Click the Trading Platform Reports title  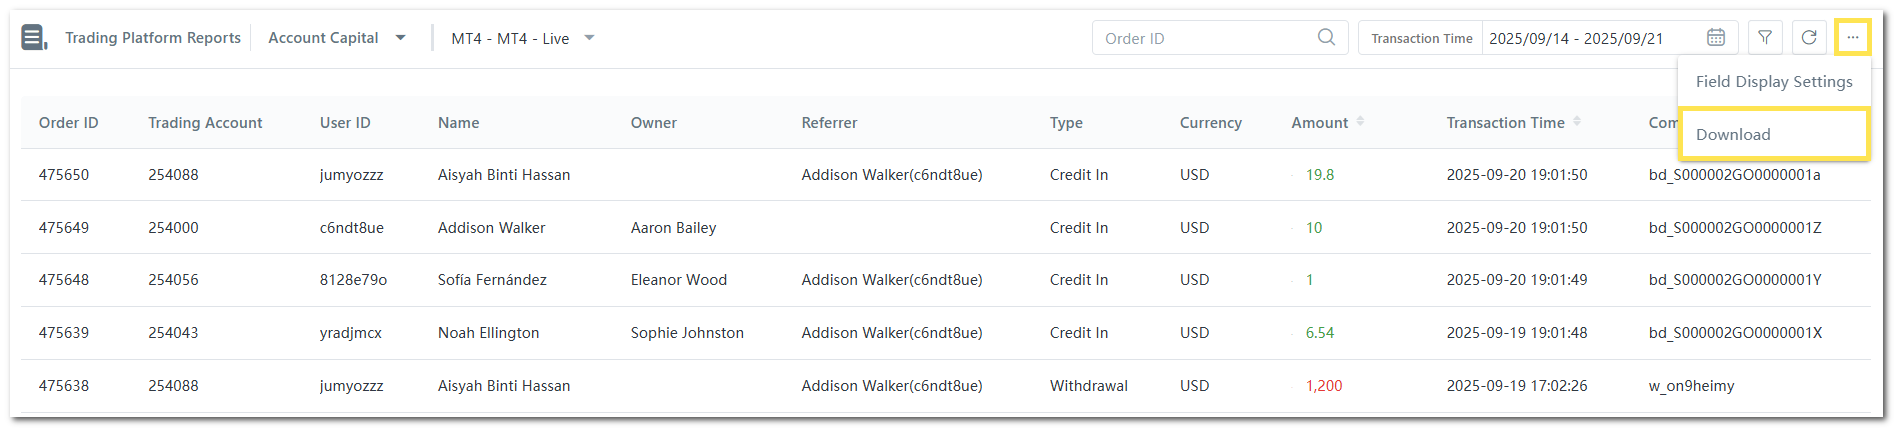153,38
